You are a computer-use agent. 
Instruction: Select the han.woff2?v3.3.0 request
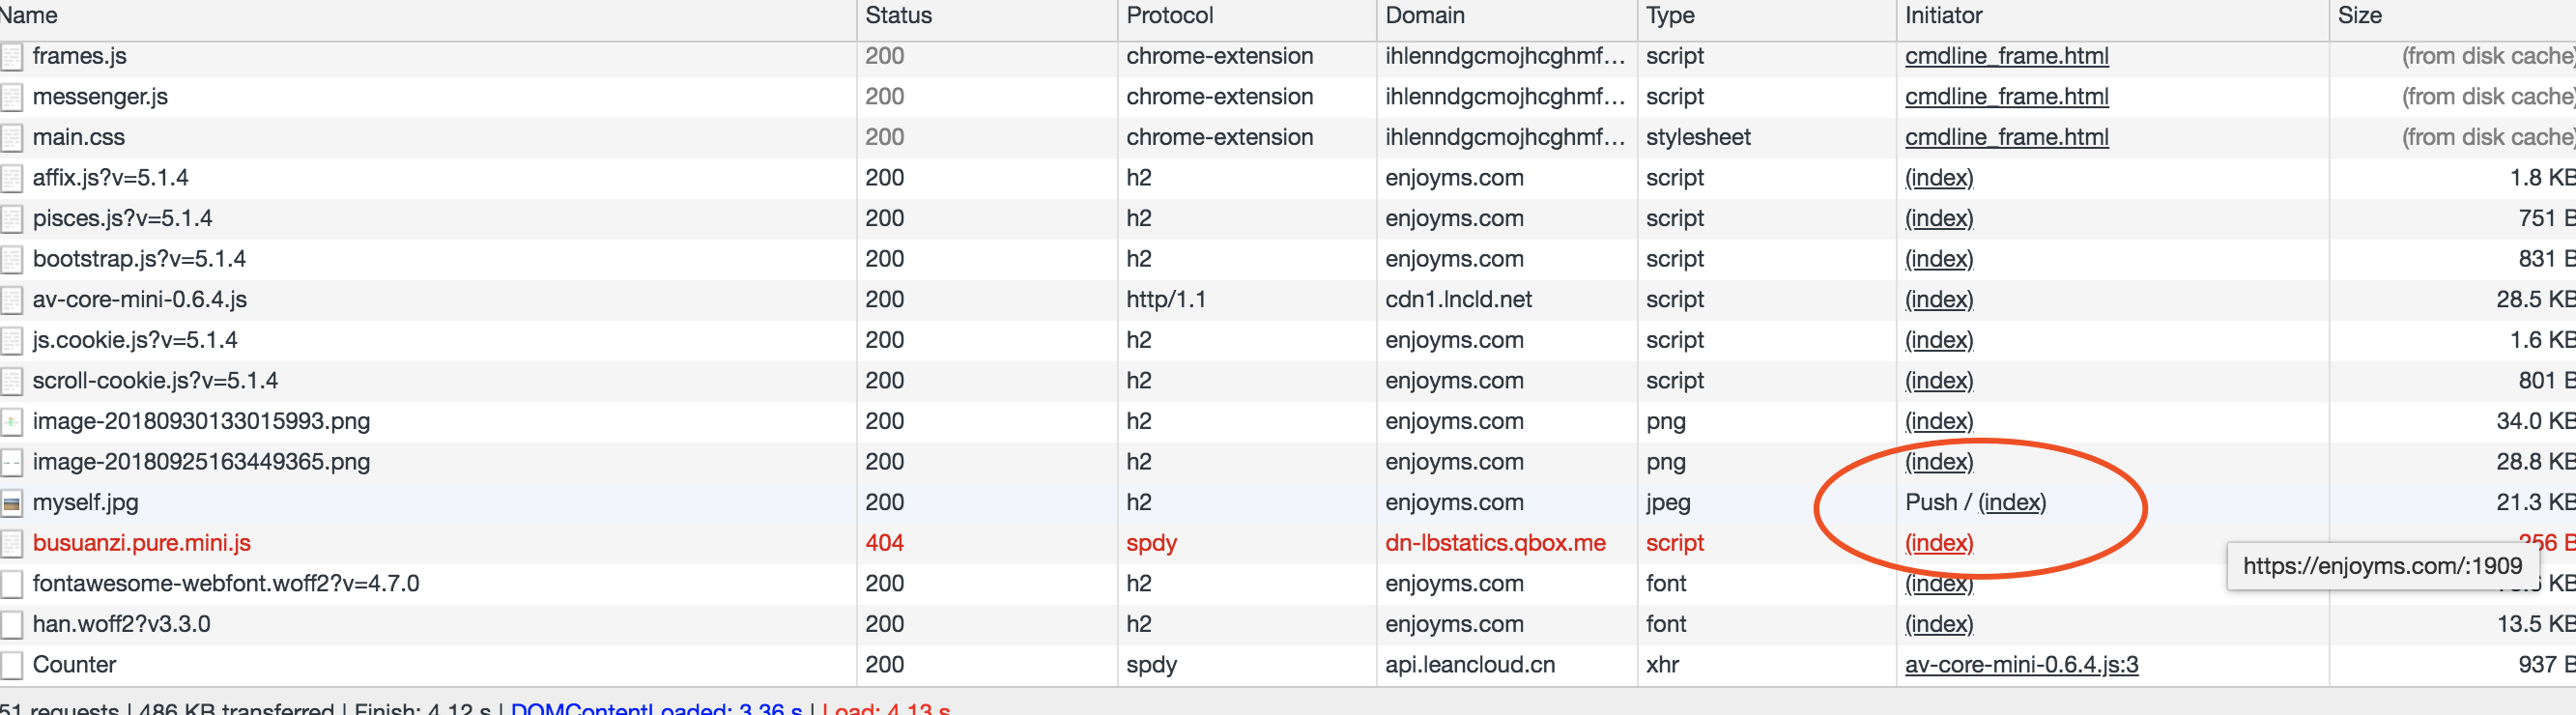[x=121, y=625]
